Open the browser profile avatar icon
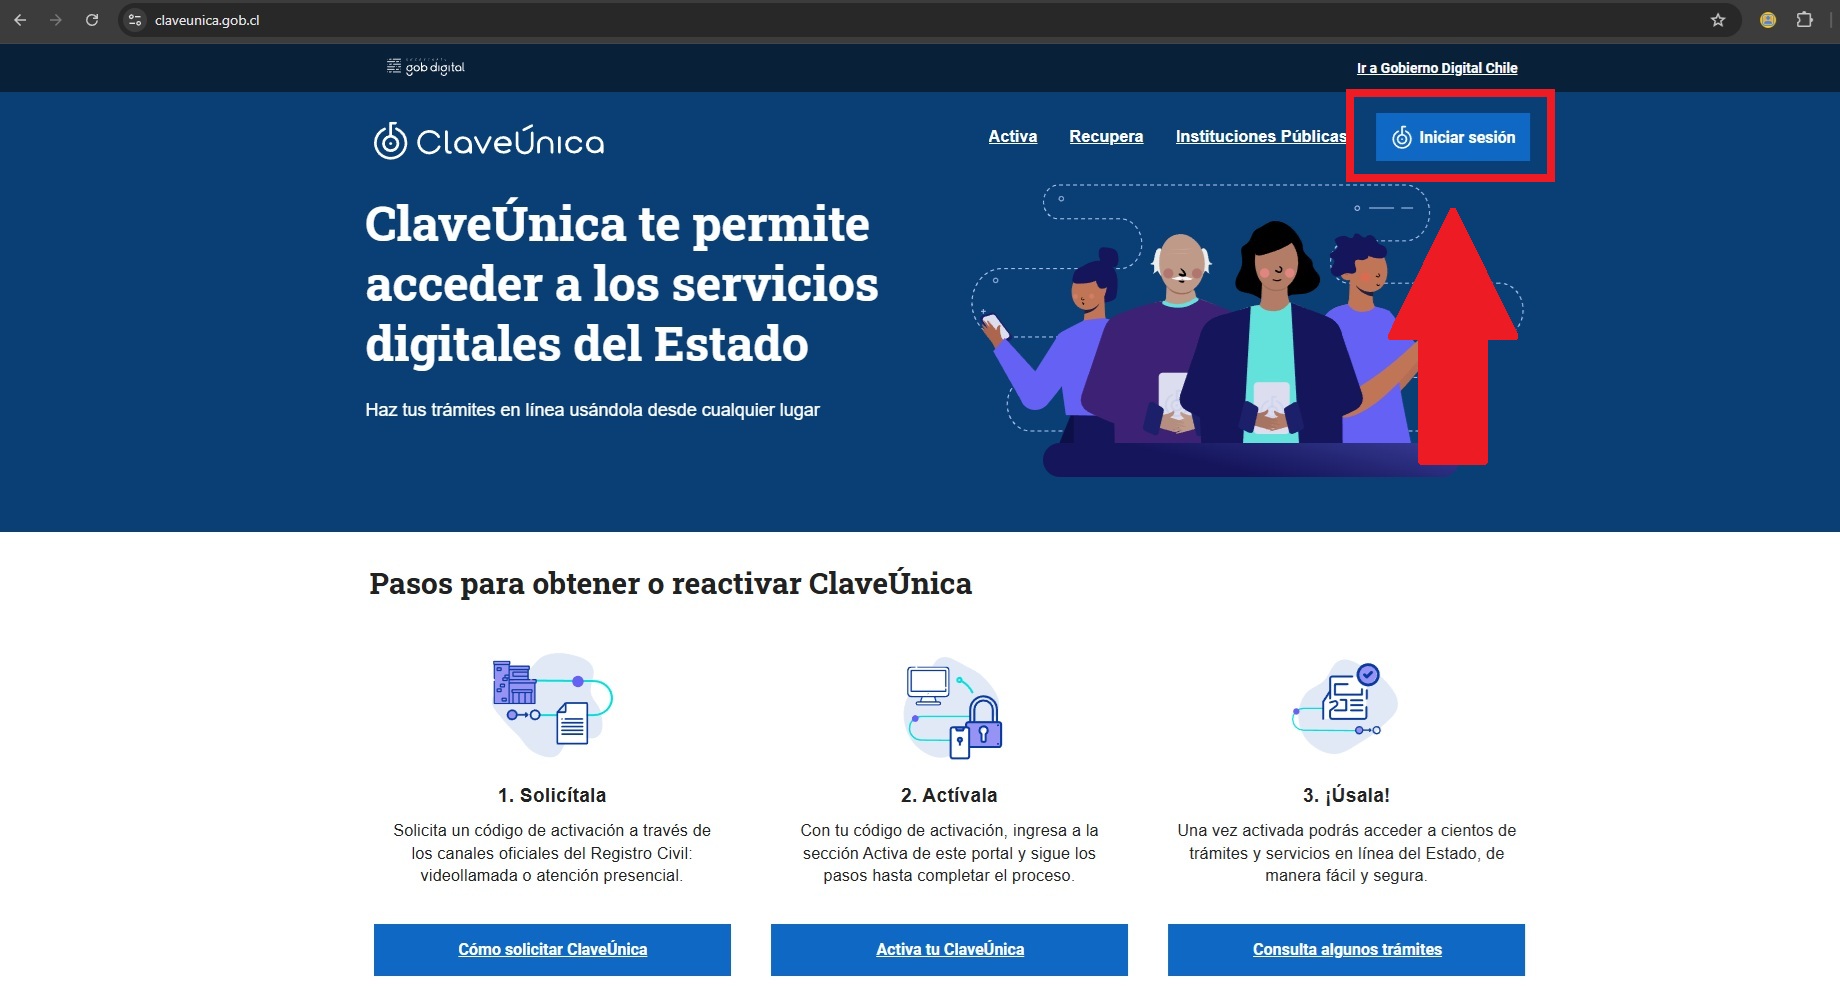The width and height of the screenshot is (1840, 986). click(x=1768, y=20)
